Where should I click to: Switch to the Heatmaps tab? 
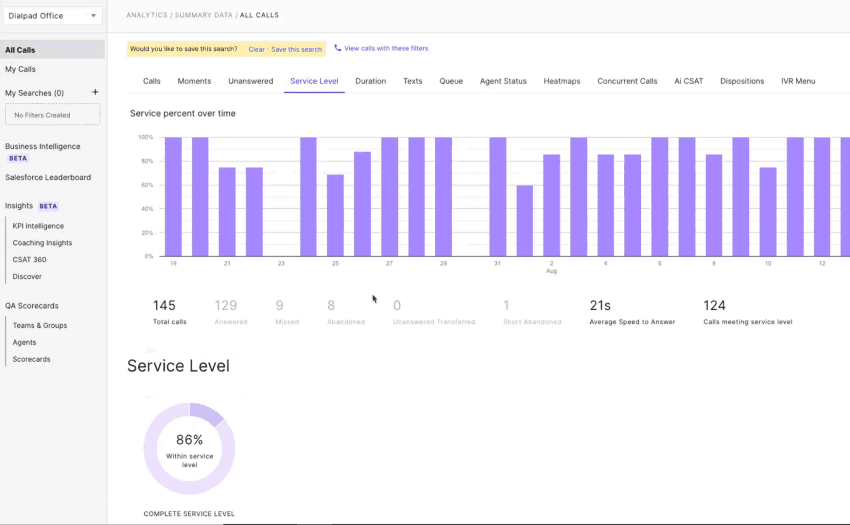point(562,81)
